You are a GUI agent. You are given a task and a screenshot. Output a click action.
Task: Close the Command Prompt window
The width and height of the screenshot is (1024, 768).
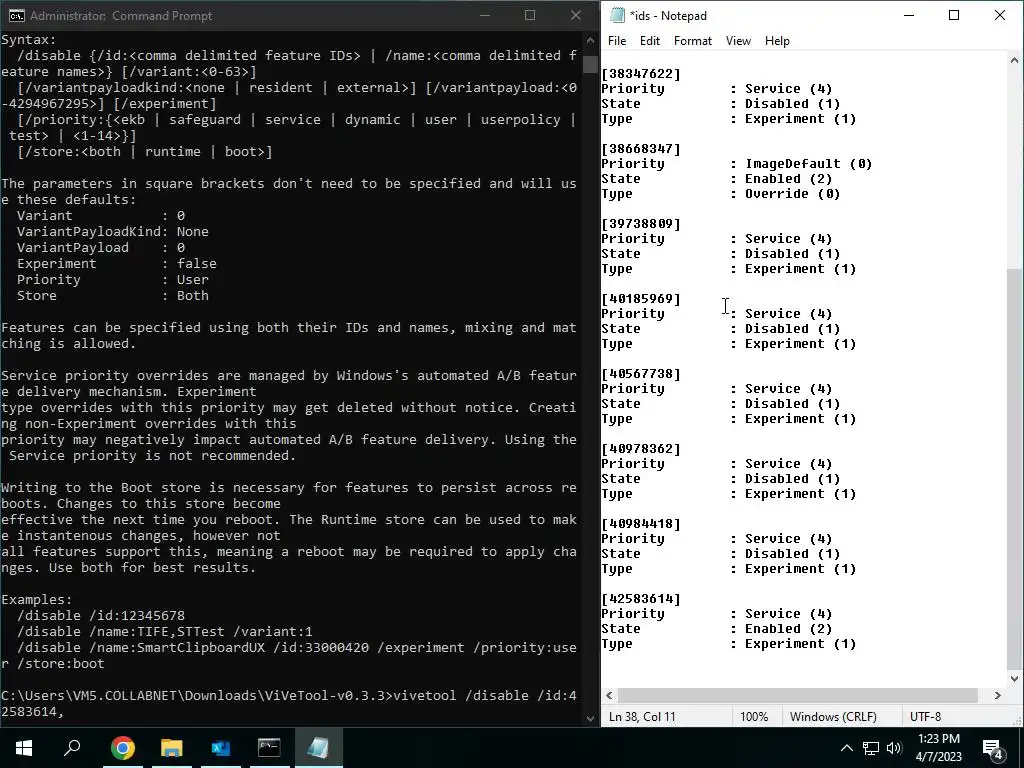click(x=575, y=15)
